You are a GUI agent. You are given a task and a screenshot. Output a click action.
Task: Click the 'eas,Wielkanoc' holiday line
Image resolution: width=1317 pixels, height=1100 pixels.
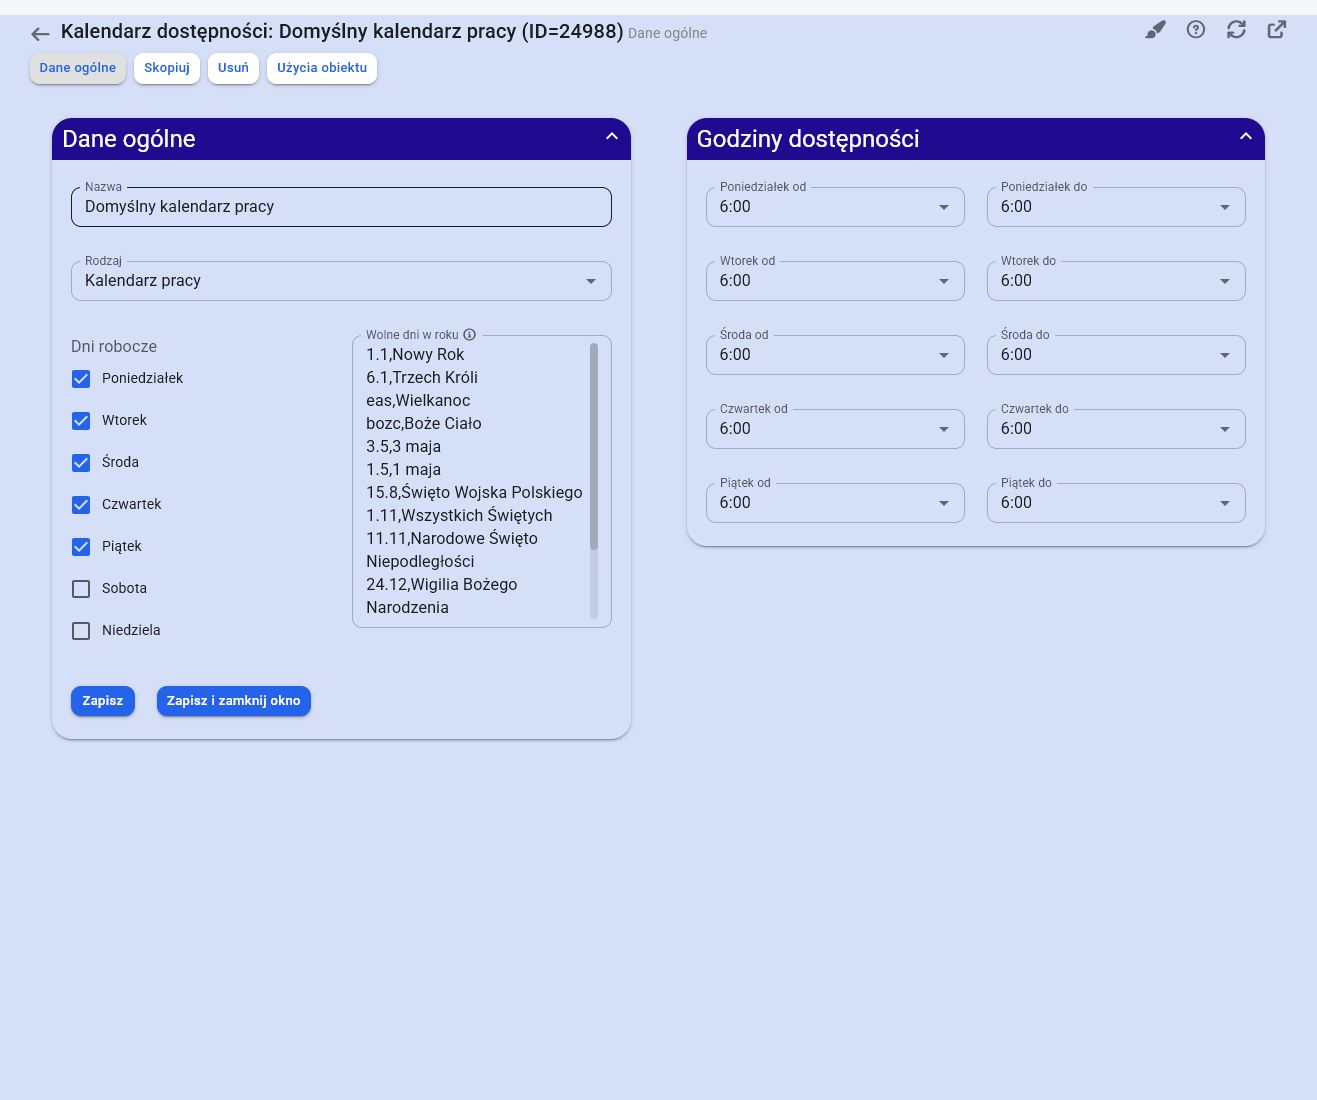(418, 401)
